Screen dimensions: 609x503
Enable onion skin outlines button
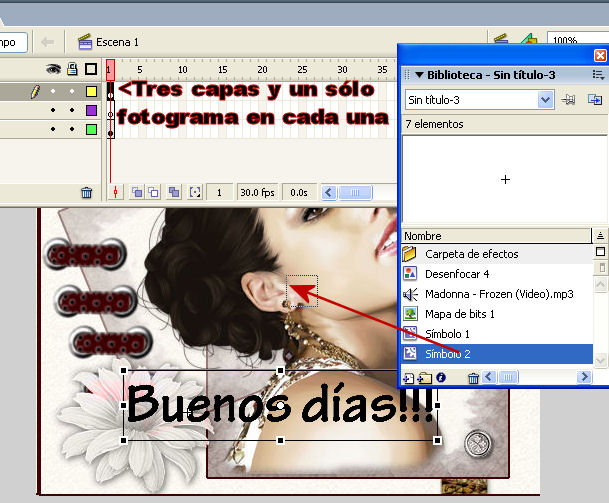154,192
